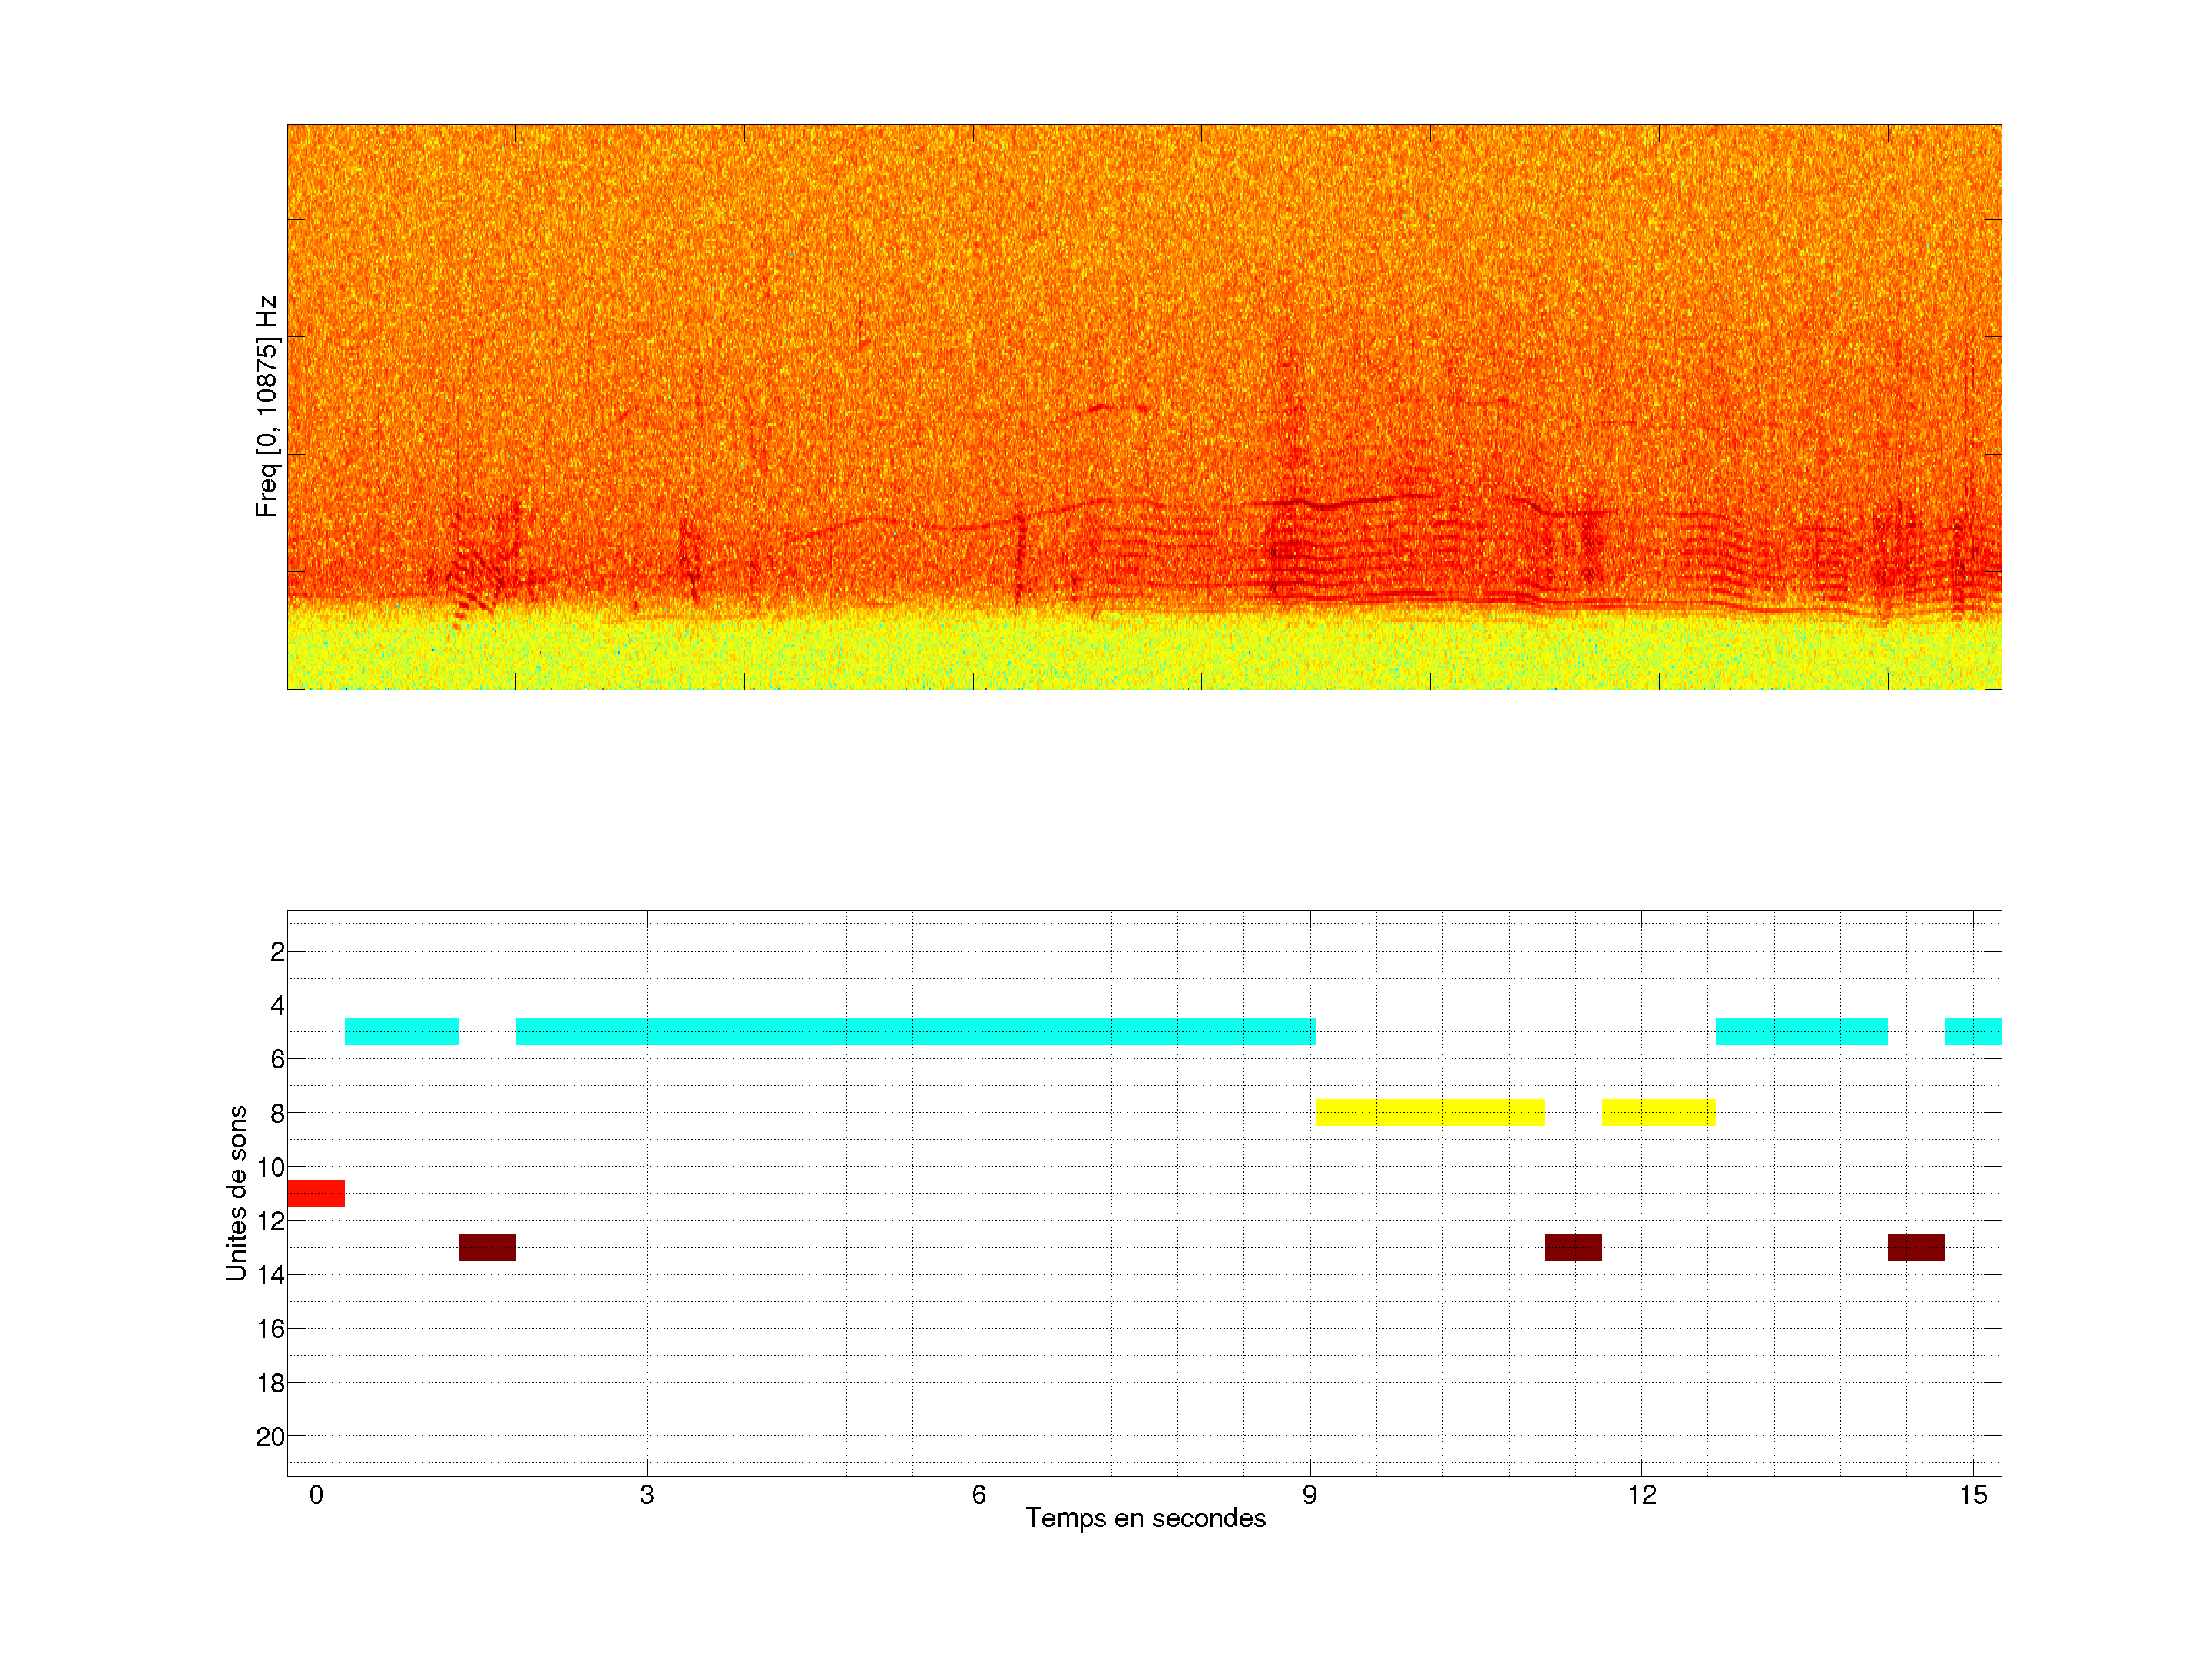Click the x-axis tick label 9
Viewport: 2212px width, 1659px height.
pos(1309,1495)
